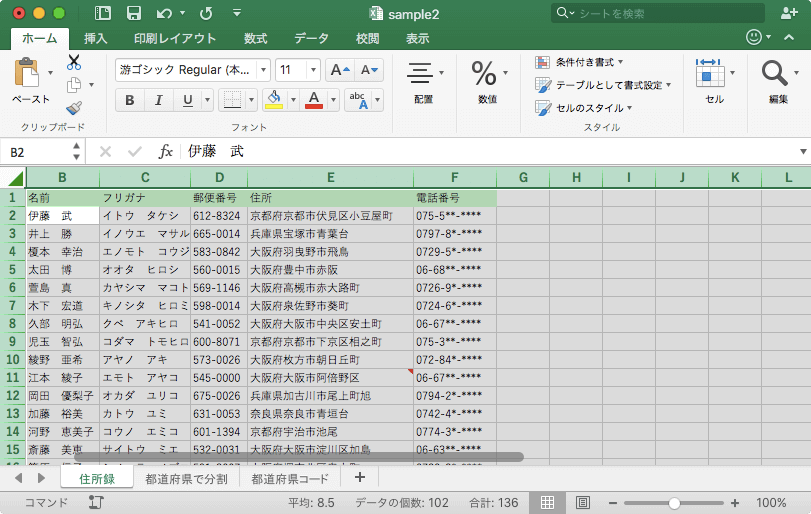Click the sheet search field
The height and width of the screenshot is (514, 811).
(x=657, y=13)
